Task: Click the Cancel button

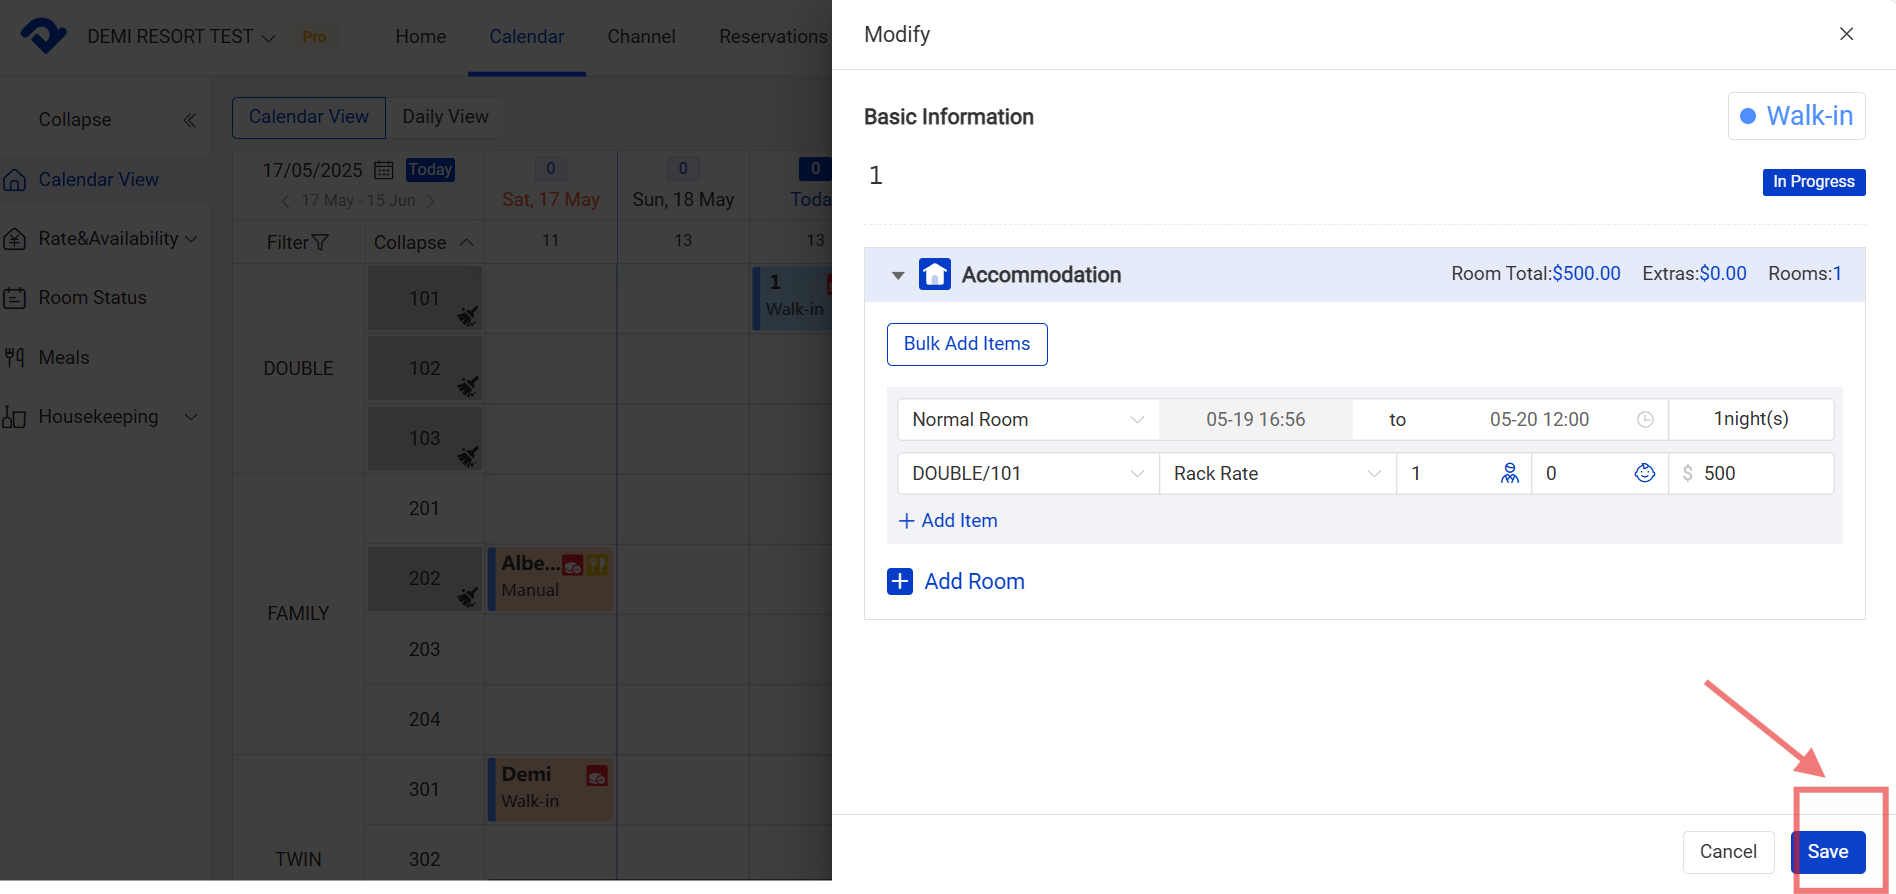Action: tap(1727, 852)
